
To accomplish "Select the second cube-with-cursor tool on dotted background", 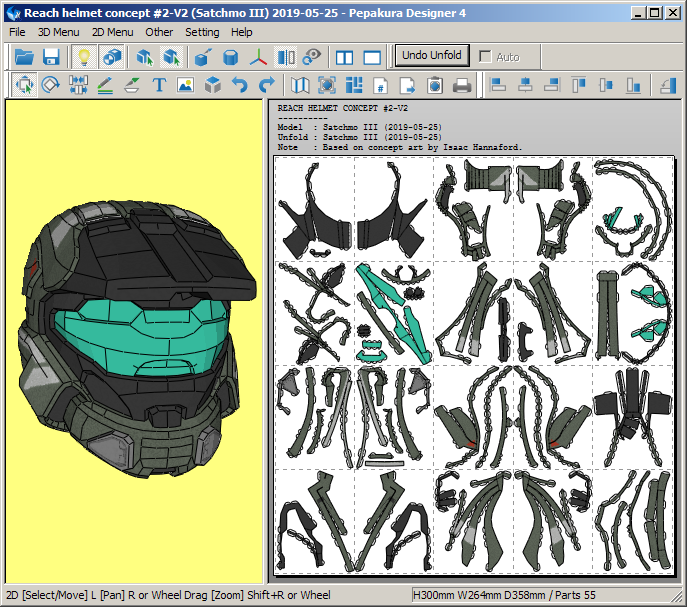I will [x=171, y=57].
